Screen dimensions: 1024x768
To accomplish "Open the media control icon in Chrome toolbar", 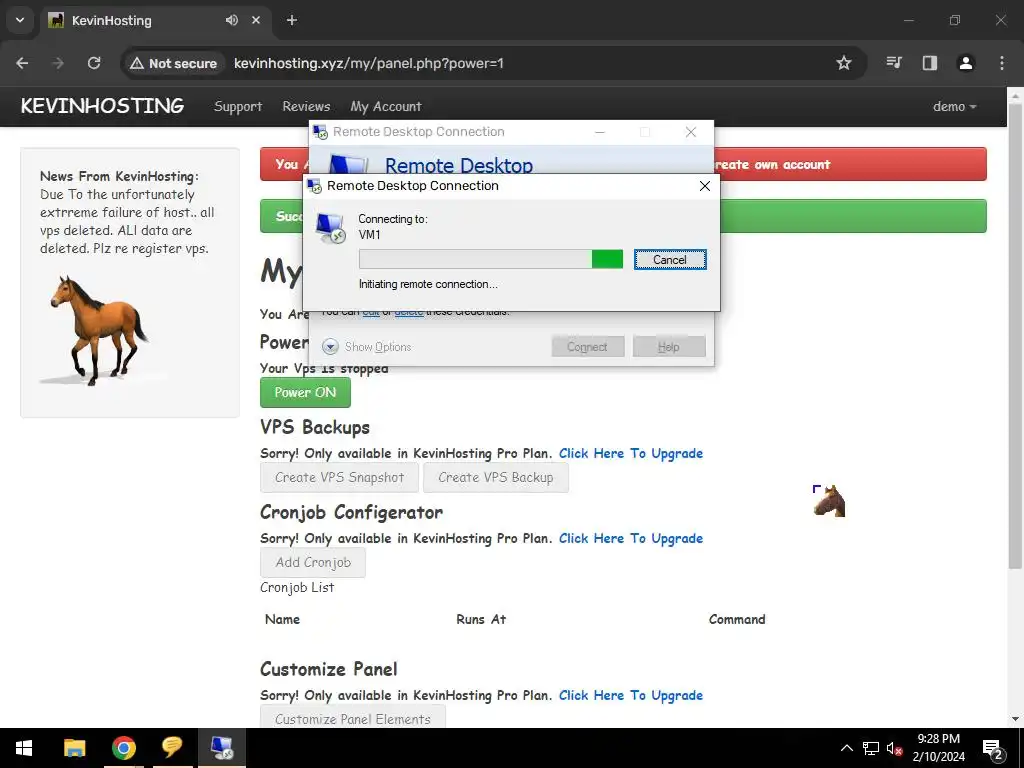I will [894, 63].
